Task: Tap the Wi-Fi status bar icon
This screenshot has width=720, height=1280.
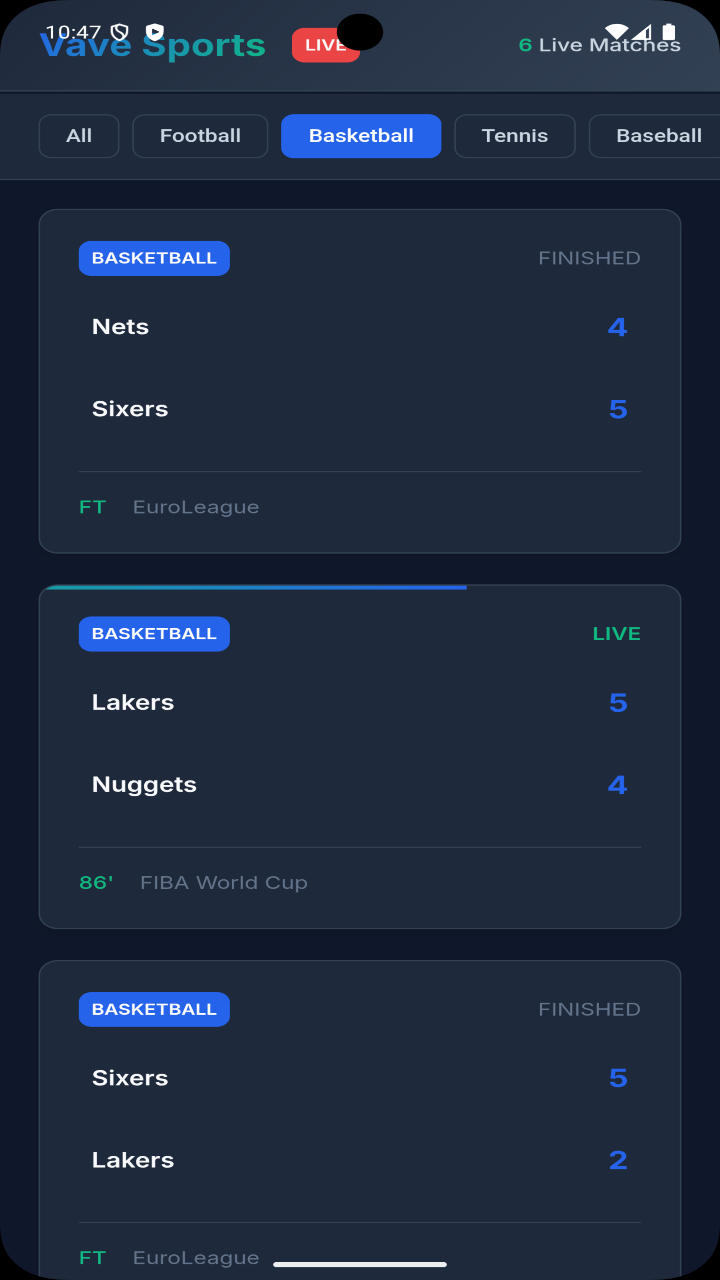Action: 617,32
